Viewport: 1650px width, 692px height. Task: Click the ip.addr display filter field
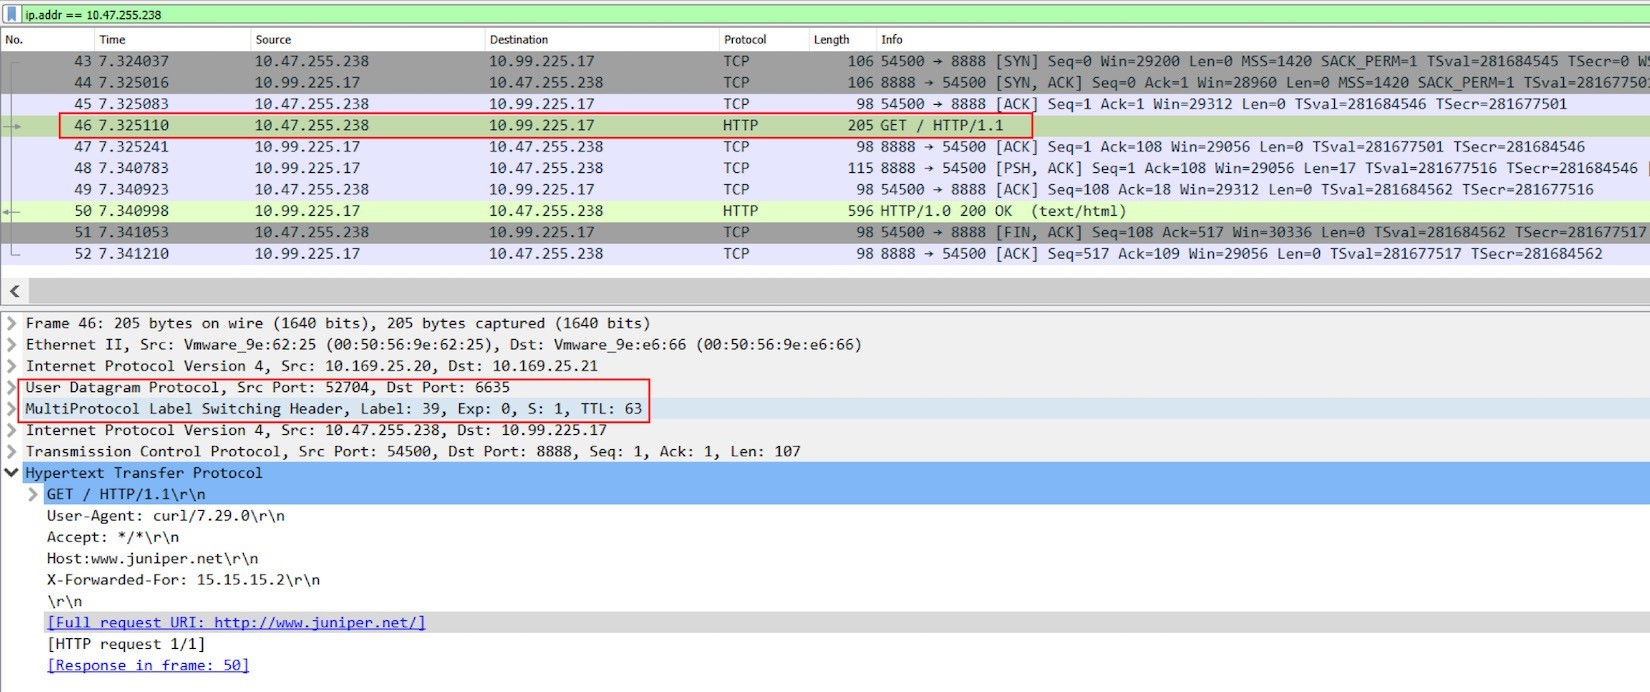pyautogui.click(x=835, y=14)
